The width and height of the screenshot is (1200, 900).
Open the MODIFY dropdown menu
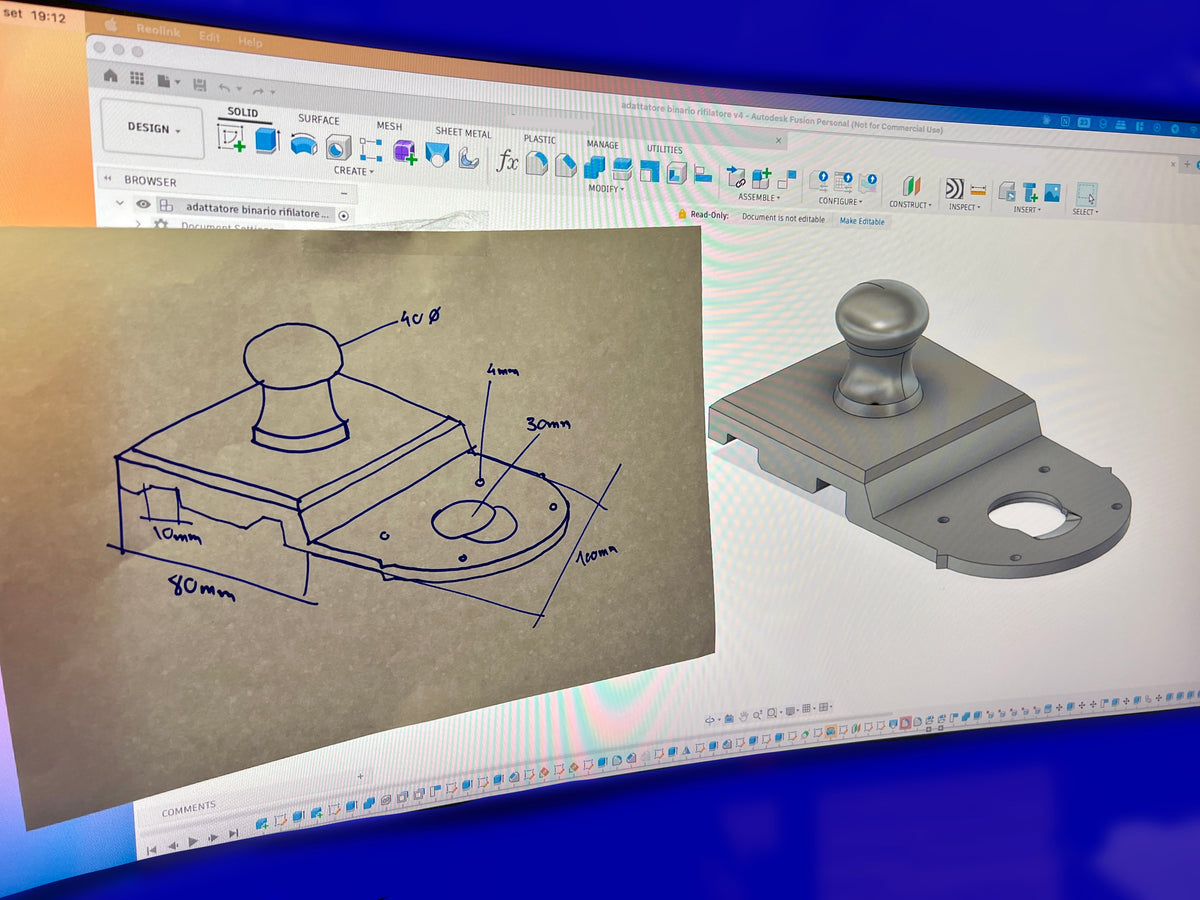click(x=606, y=189)
